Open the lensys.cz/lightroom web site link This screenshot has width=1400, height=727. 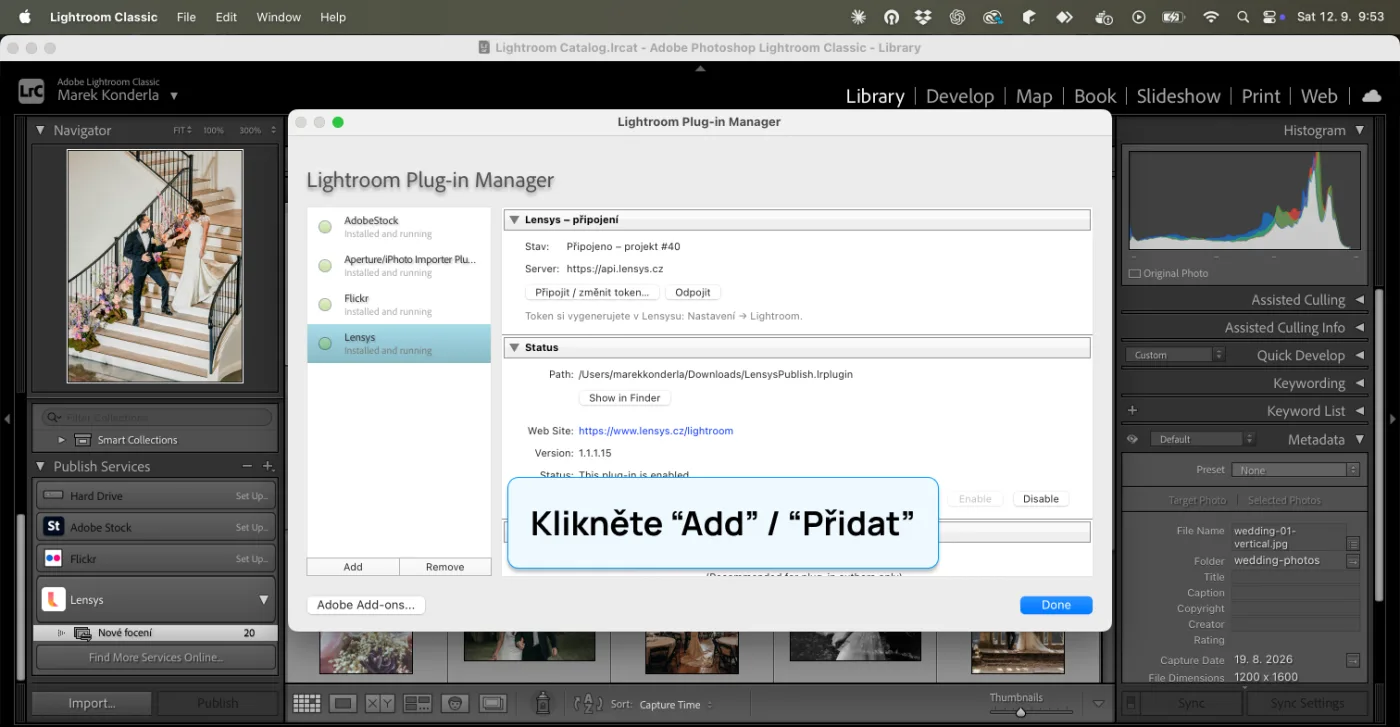click(x=655, y=431)
